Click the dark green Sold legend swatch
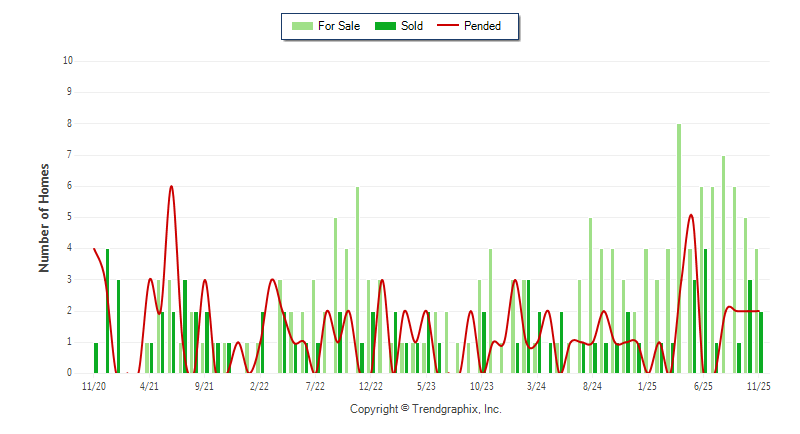 (383, 26)
